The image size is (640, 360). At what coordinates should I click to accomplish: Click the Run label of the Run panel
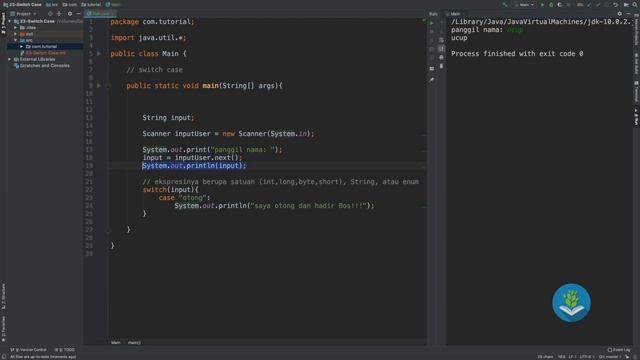point(433,14)
